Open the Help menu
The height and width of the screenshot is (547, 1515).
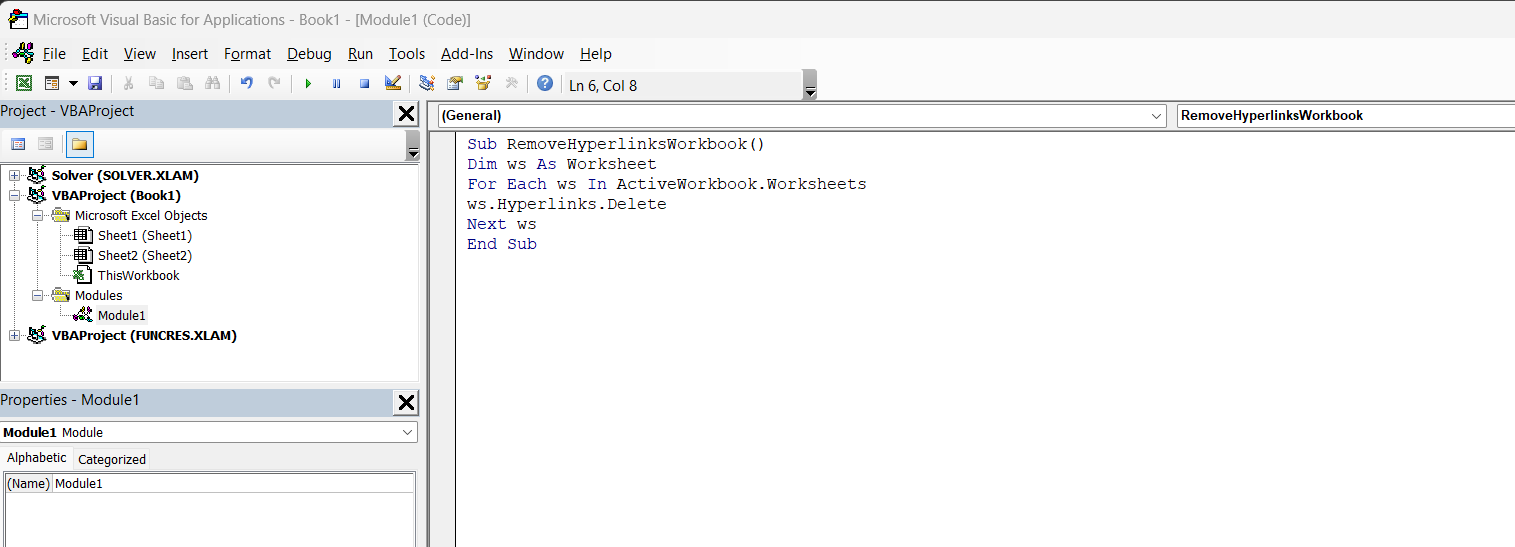pos(596,54)
